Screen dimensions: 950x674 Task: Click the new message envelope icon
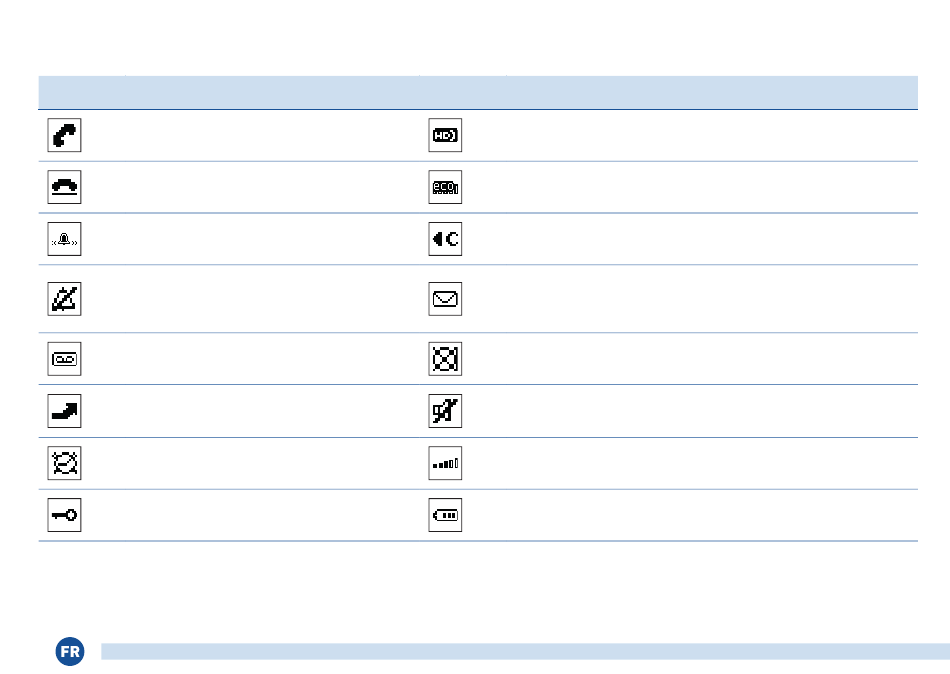pos(445,299)
